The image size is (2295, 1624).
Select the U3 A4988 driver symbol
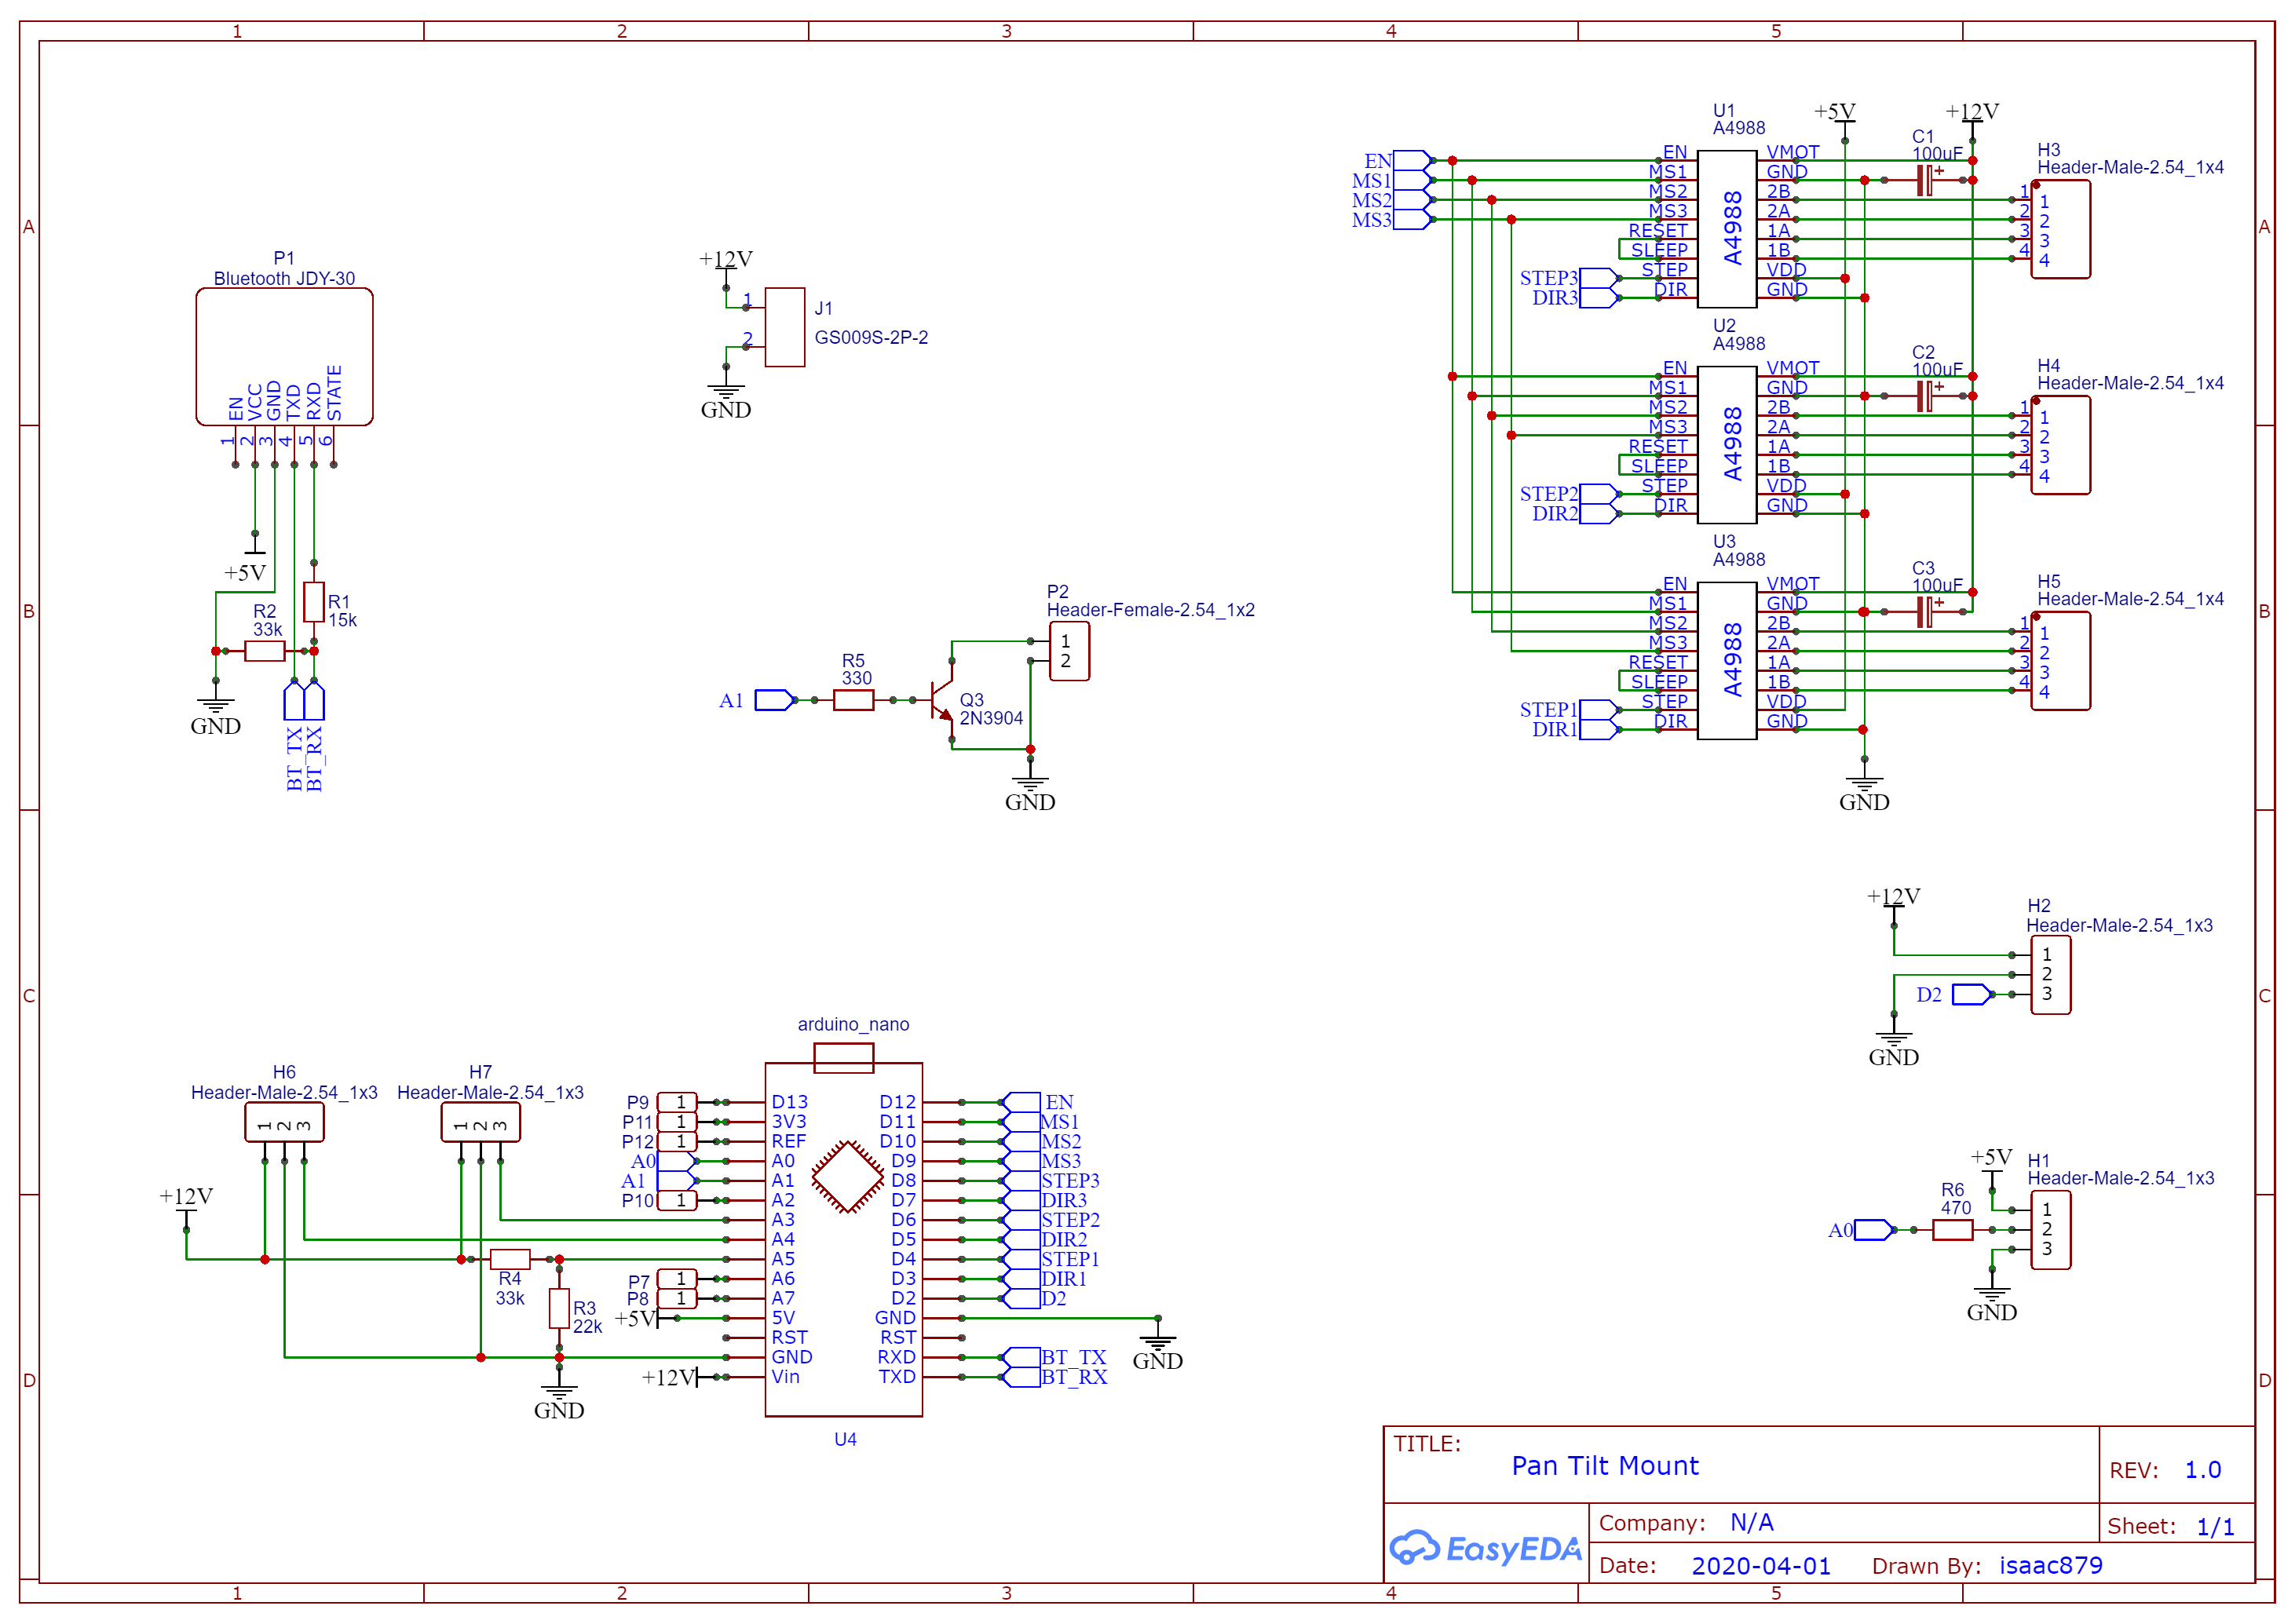coord(1727,661)
